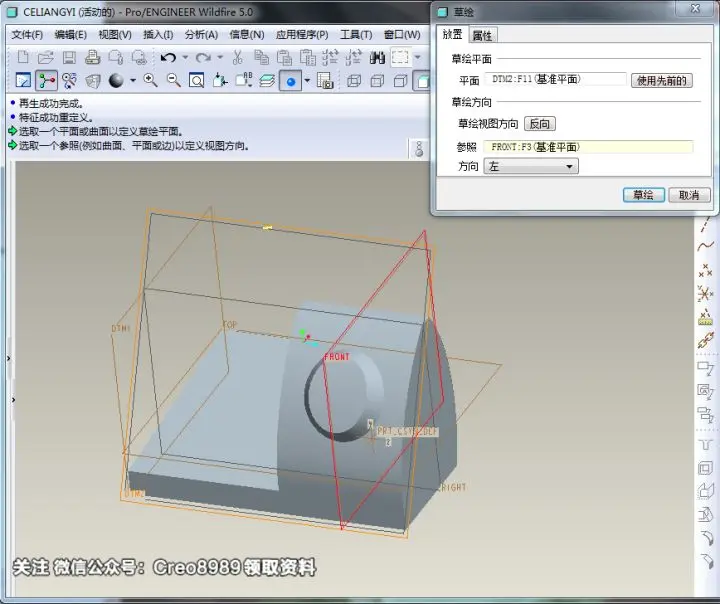This screenshot has width=720, height=604.
Task: Click the 使用先前的 button
Action: coord(661,80)
